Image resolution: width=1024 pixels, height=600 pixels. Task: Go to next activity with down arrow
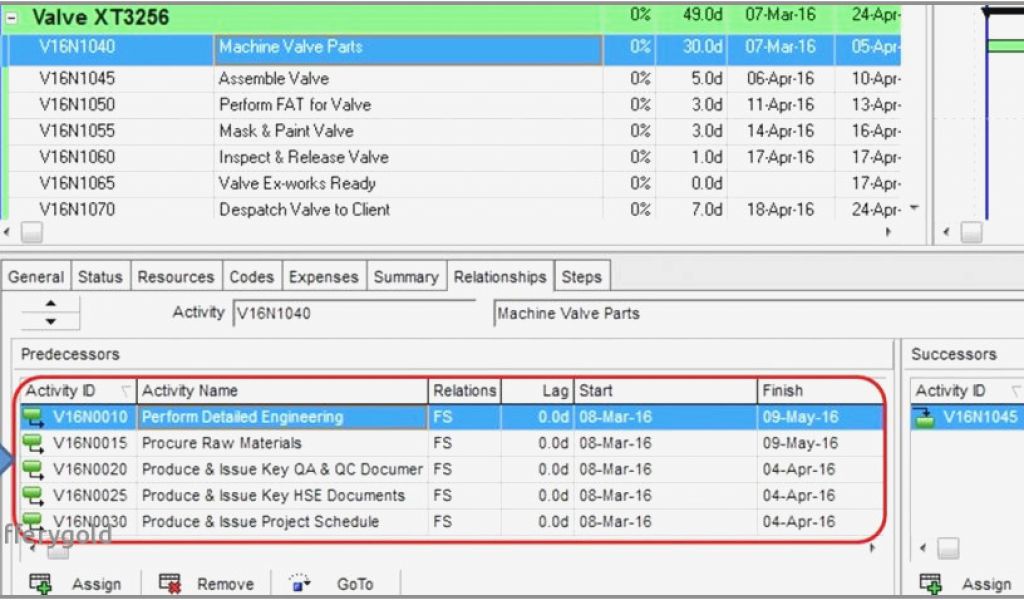point(51,322)
